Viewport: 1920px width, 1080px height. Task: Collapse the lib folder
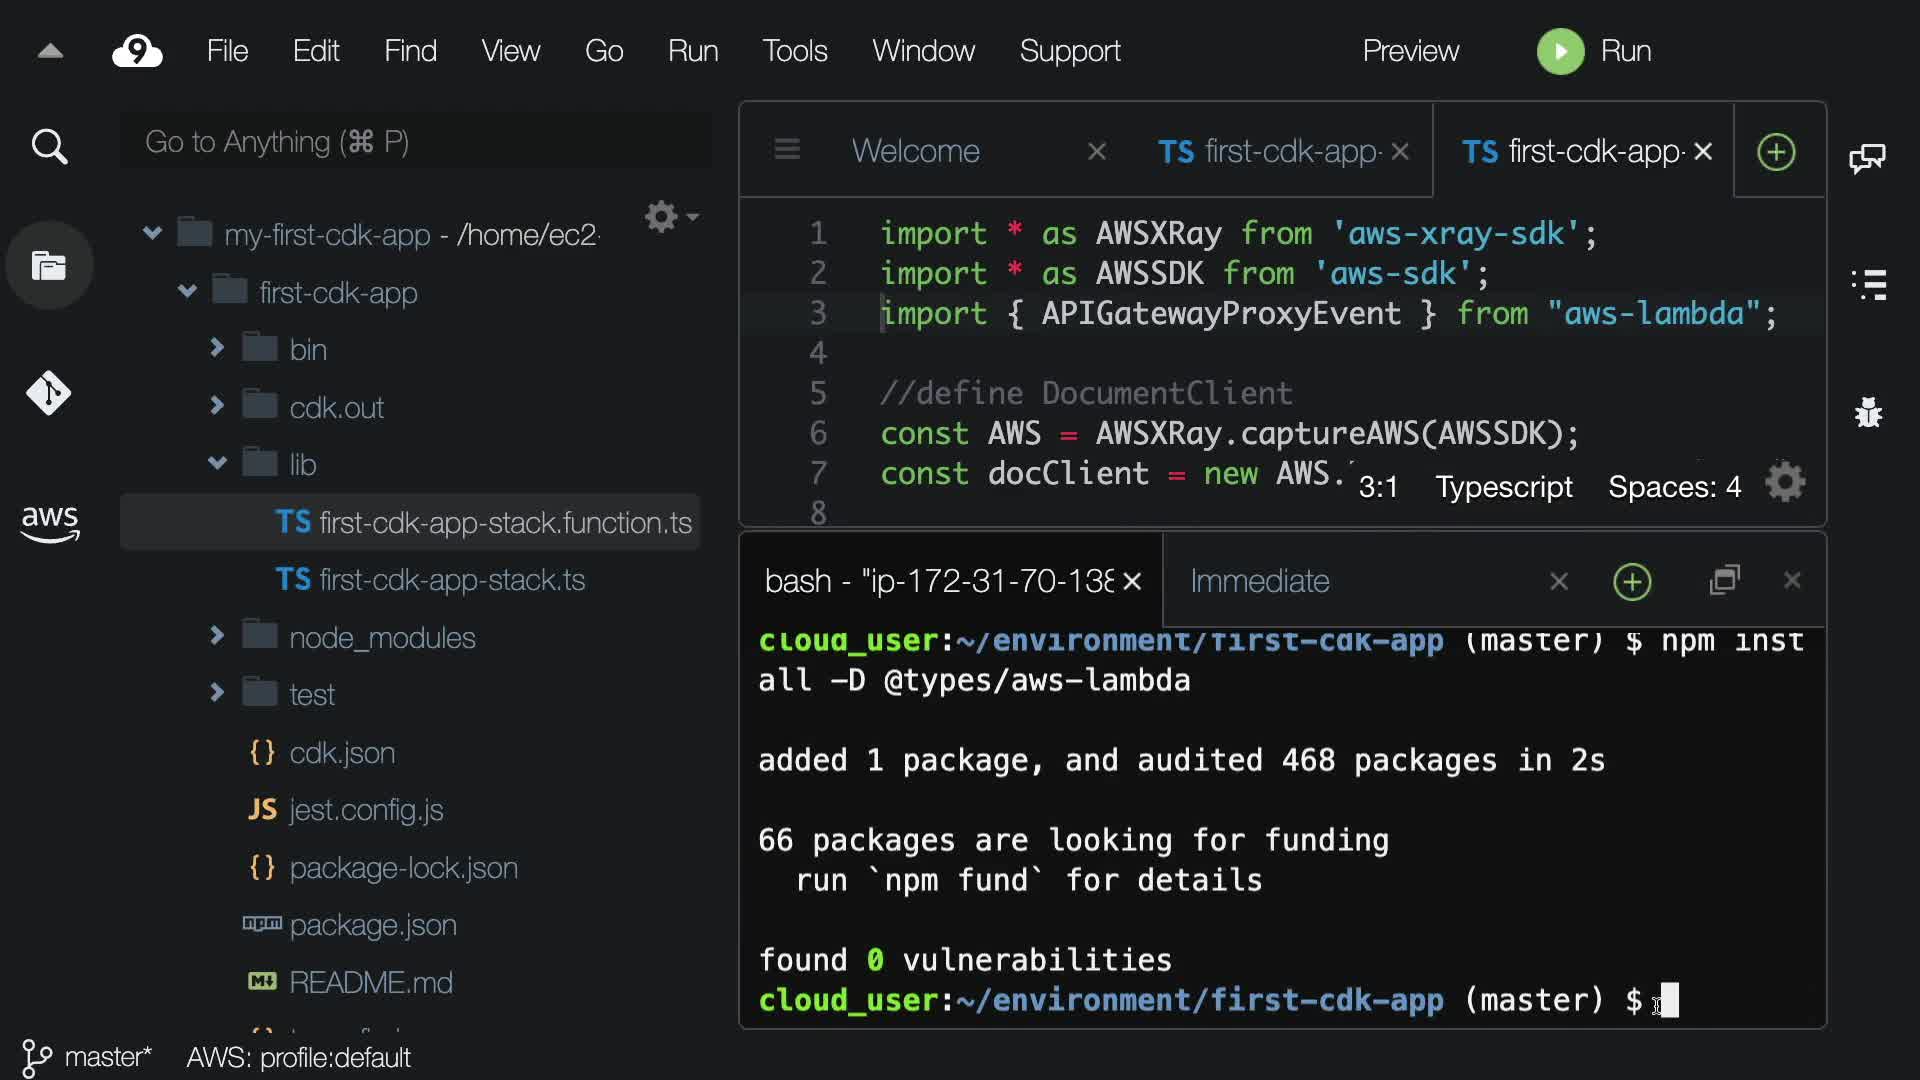[x=217, y=463]
